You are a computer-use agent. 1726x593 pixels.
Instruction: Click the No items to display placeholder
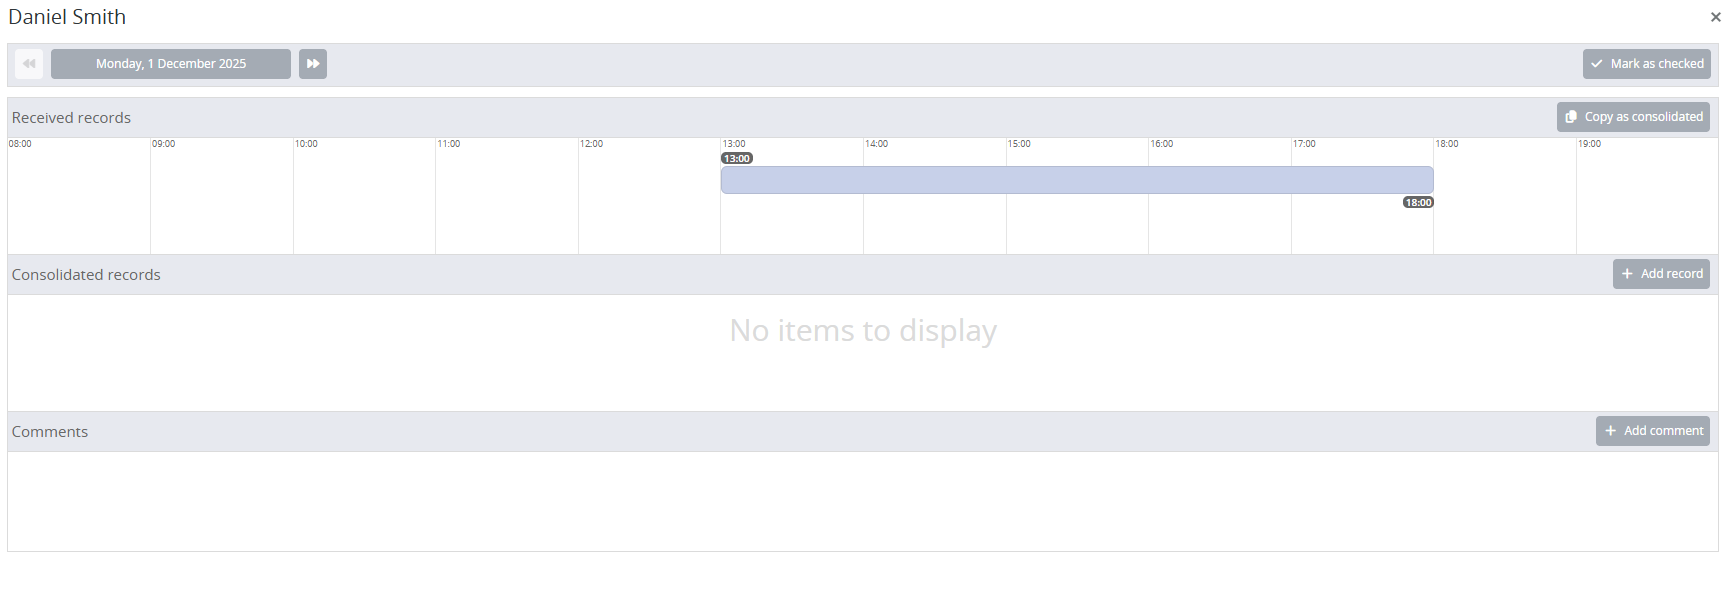863,331
